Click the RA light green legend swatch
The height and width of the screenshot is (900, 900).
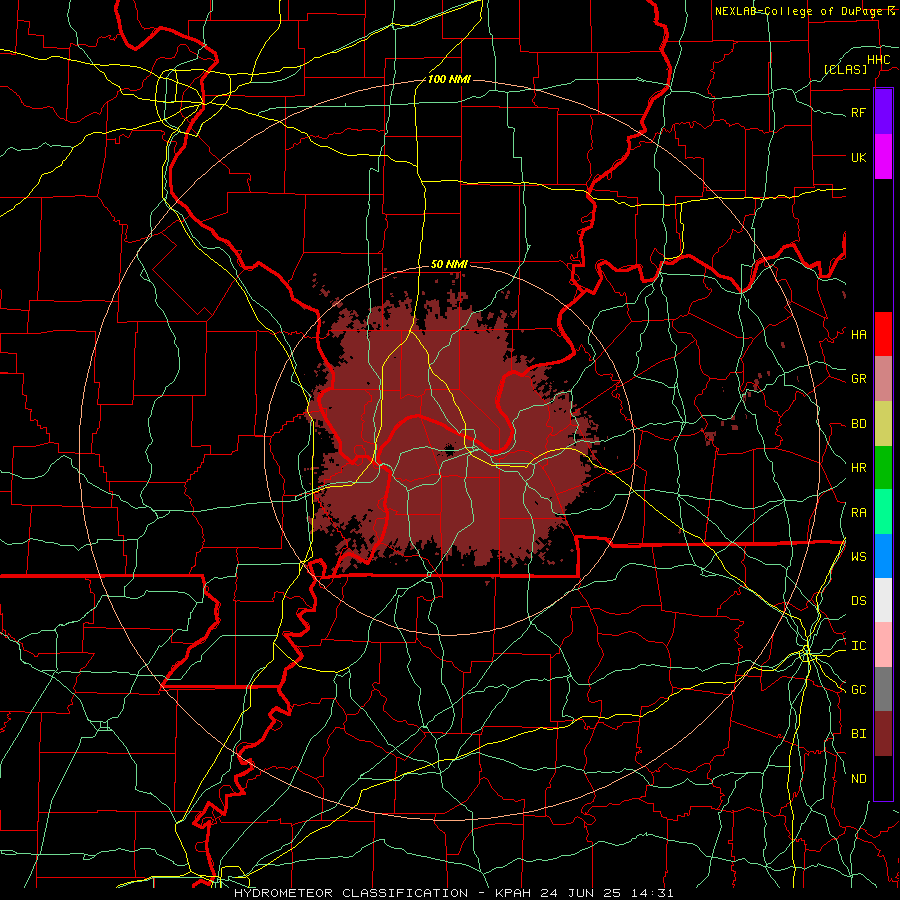click(883, 512)
